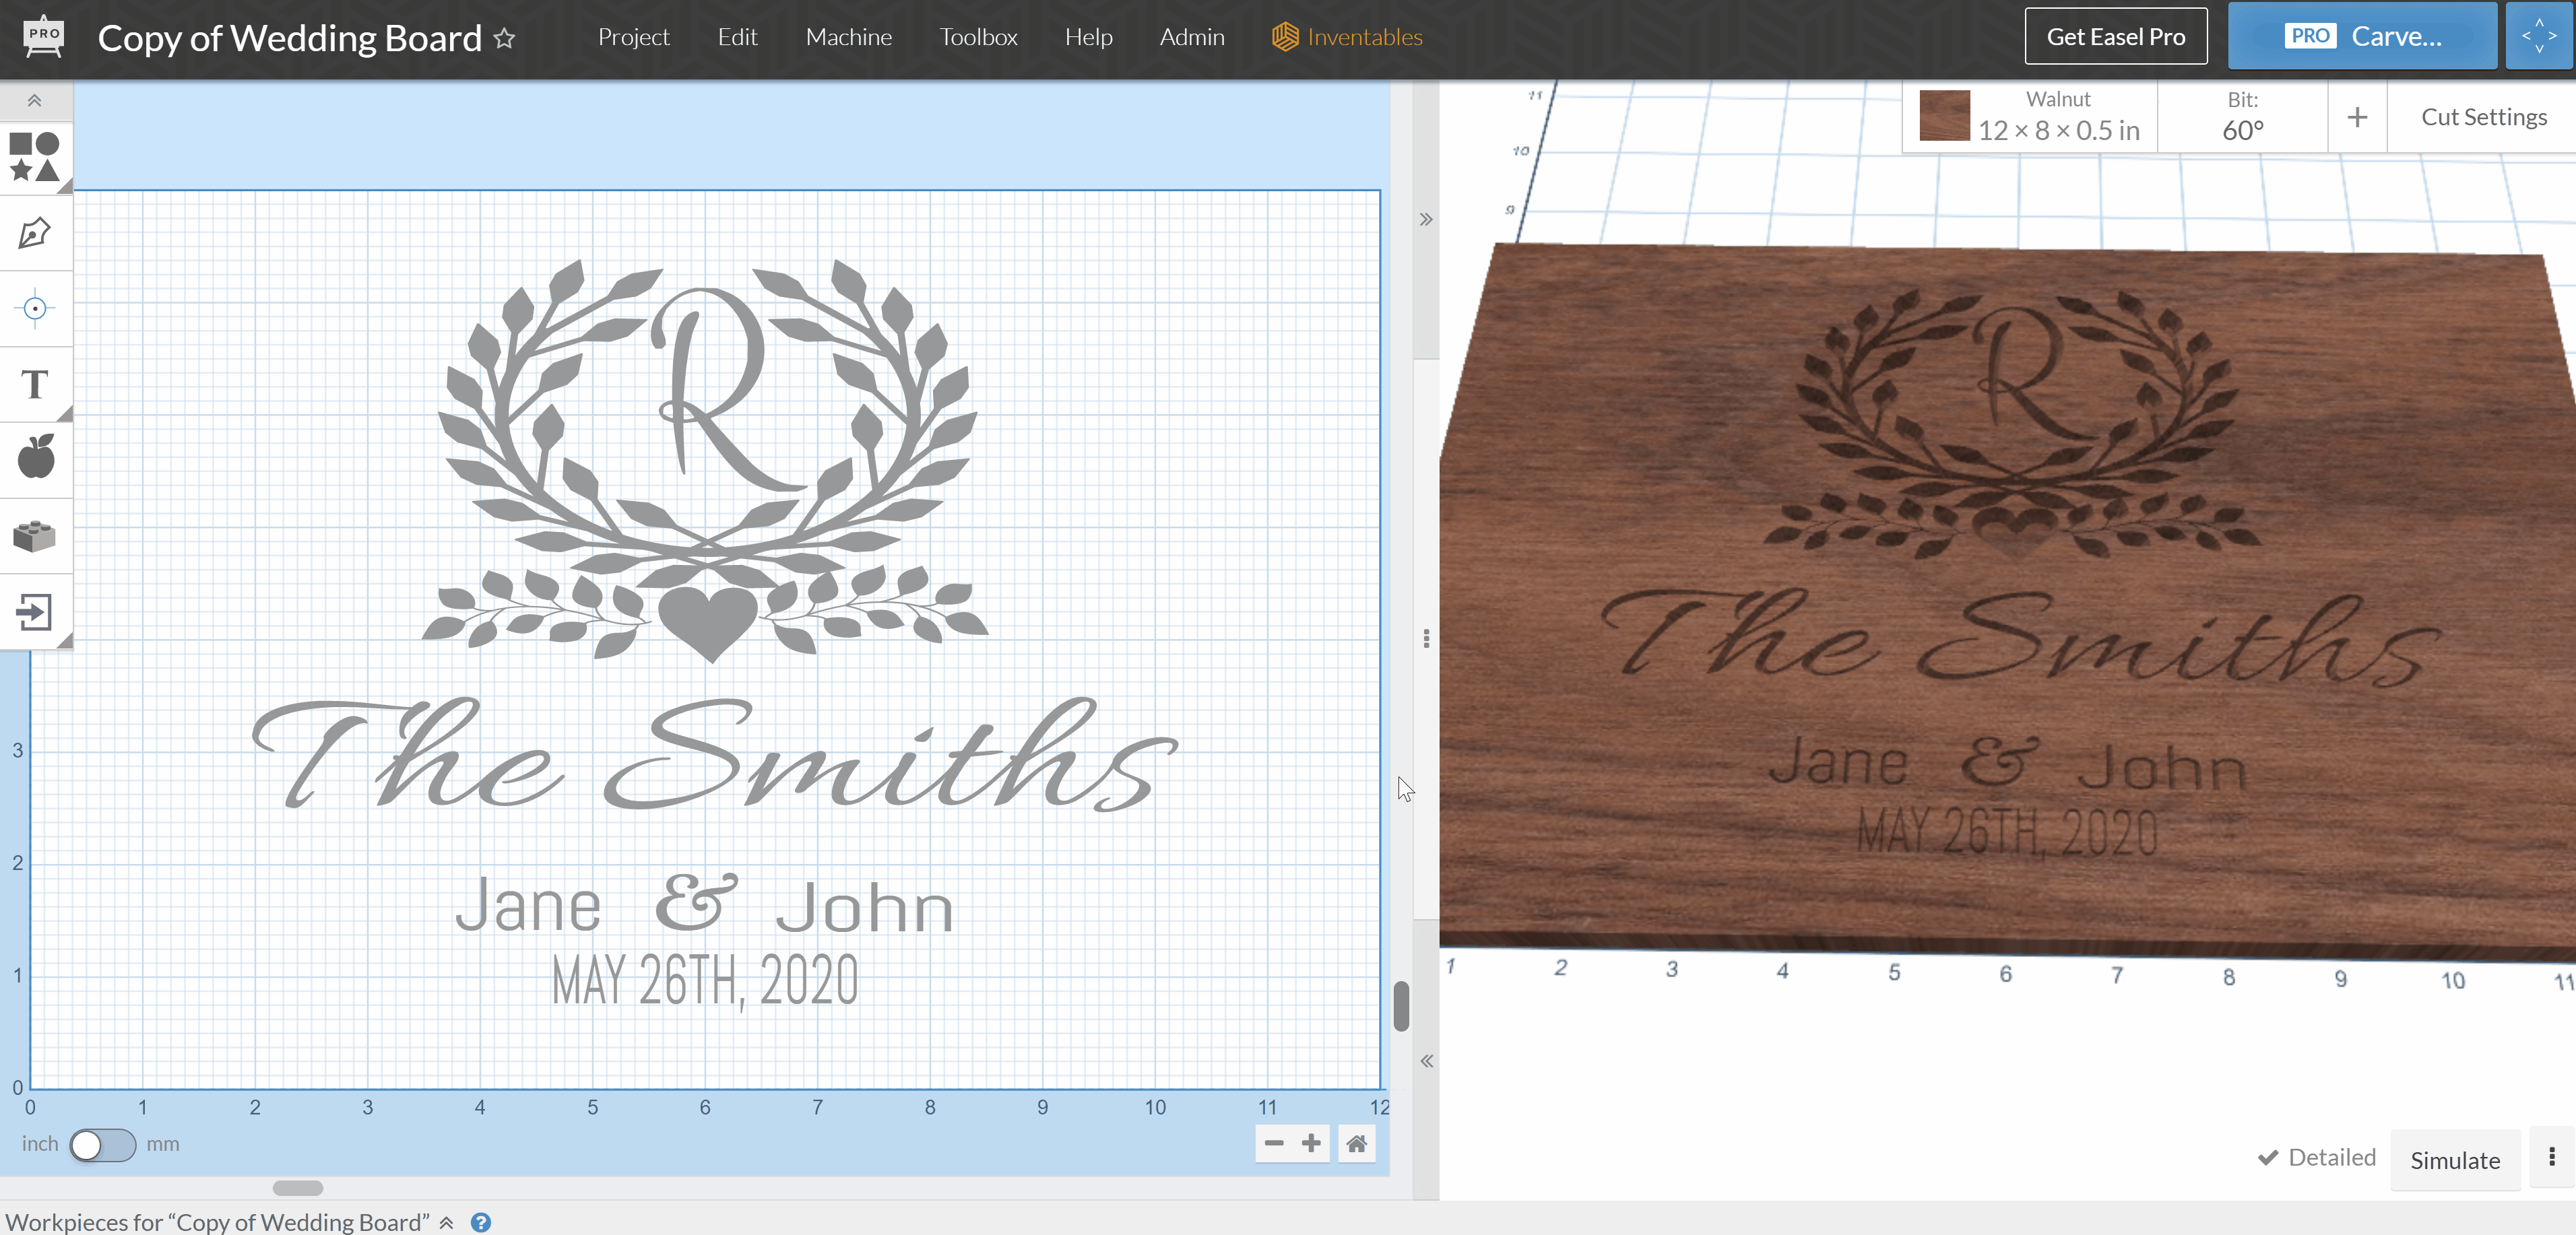Image resolution: width=2576 pixels, height=1235 pixels.
Task: Open the Machine menu
Action: [x=848, y=37]
